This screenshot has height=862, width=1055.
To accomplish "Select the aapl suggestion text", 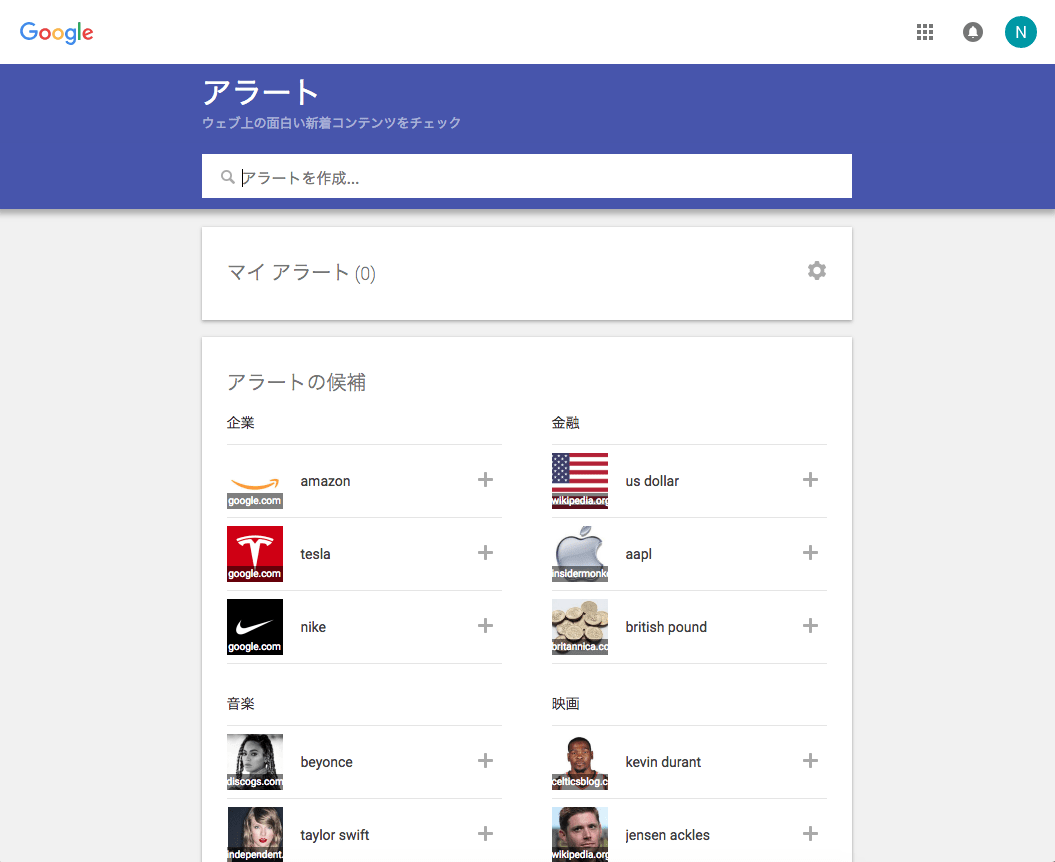I will (x=639, y=554).
